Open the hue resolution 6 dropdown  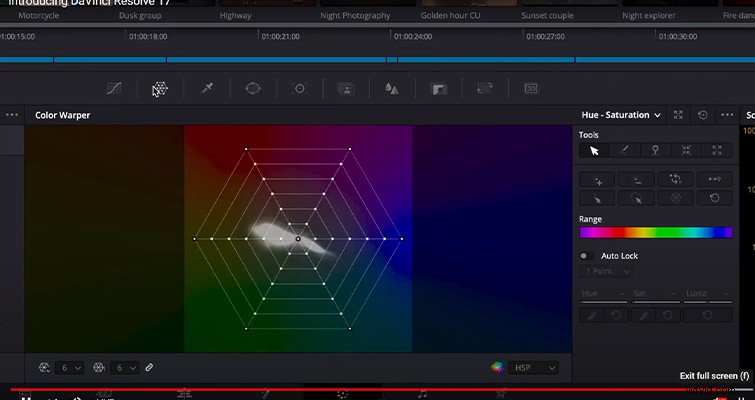tap(70, 368)
